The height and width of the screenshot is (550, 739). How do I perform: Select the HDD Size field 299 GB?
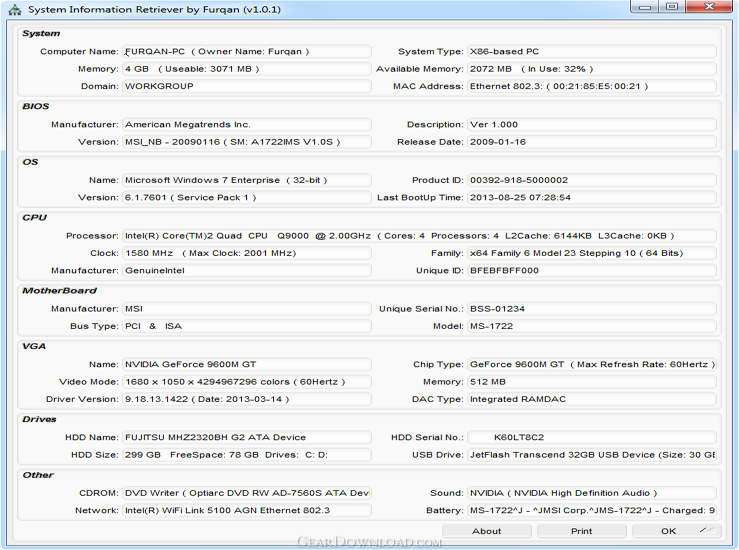[x=247, y=455]
